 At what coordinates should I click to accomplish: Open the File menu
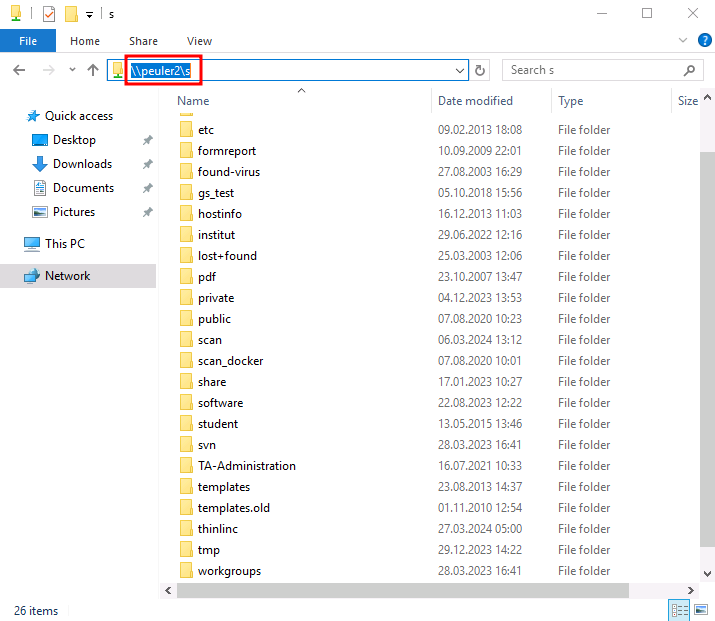28,41
